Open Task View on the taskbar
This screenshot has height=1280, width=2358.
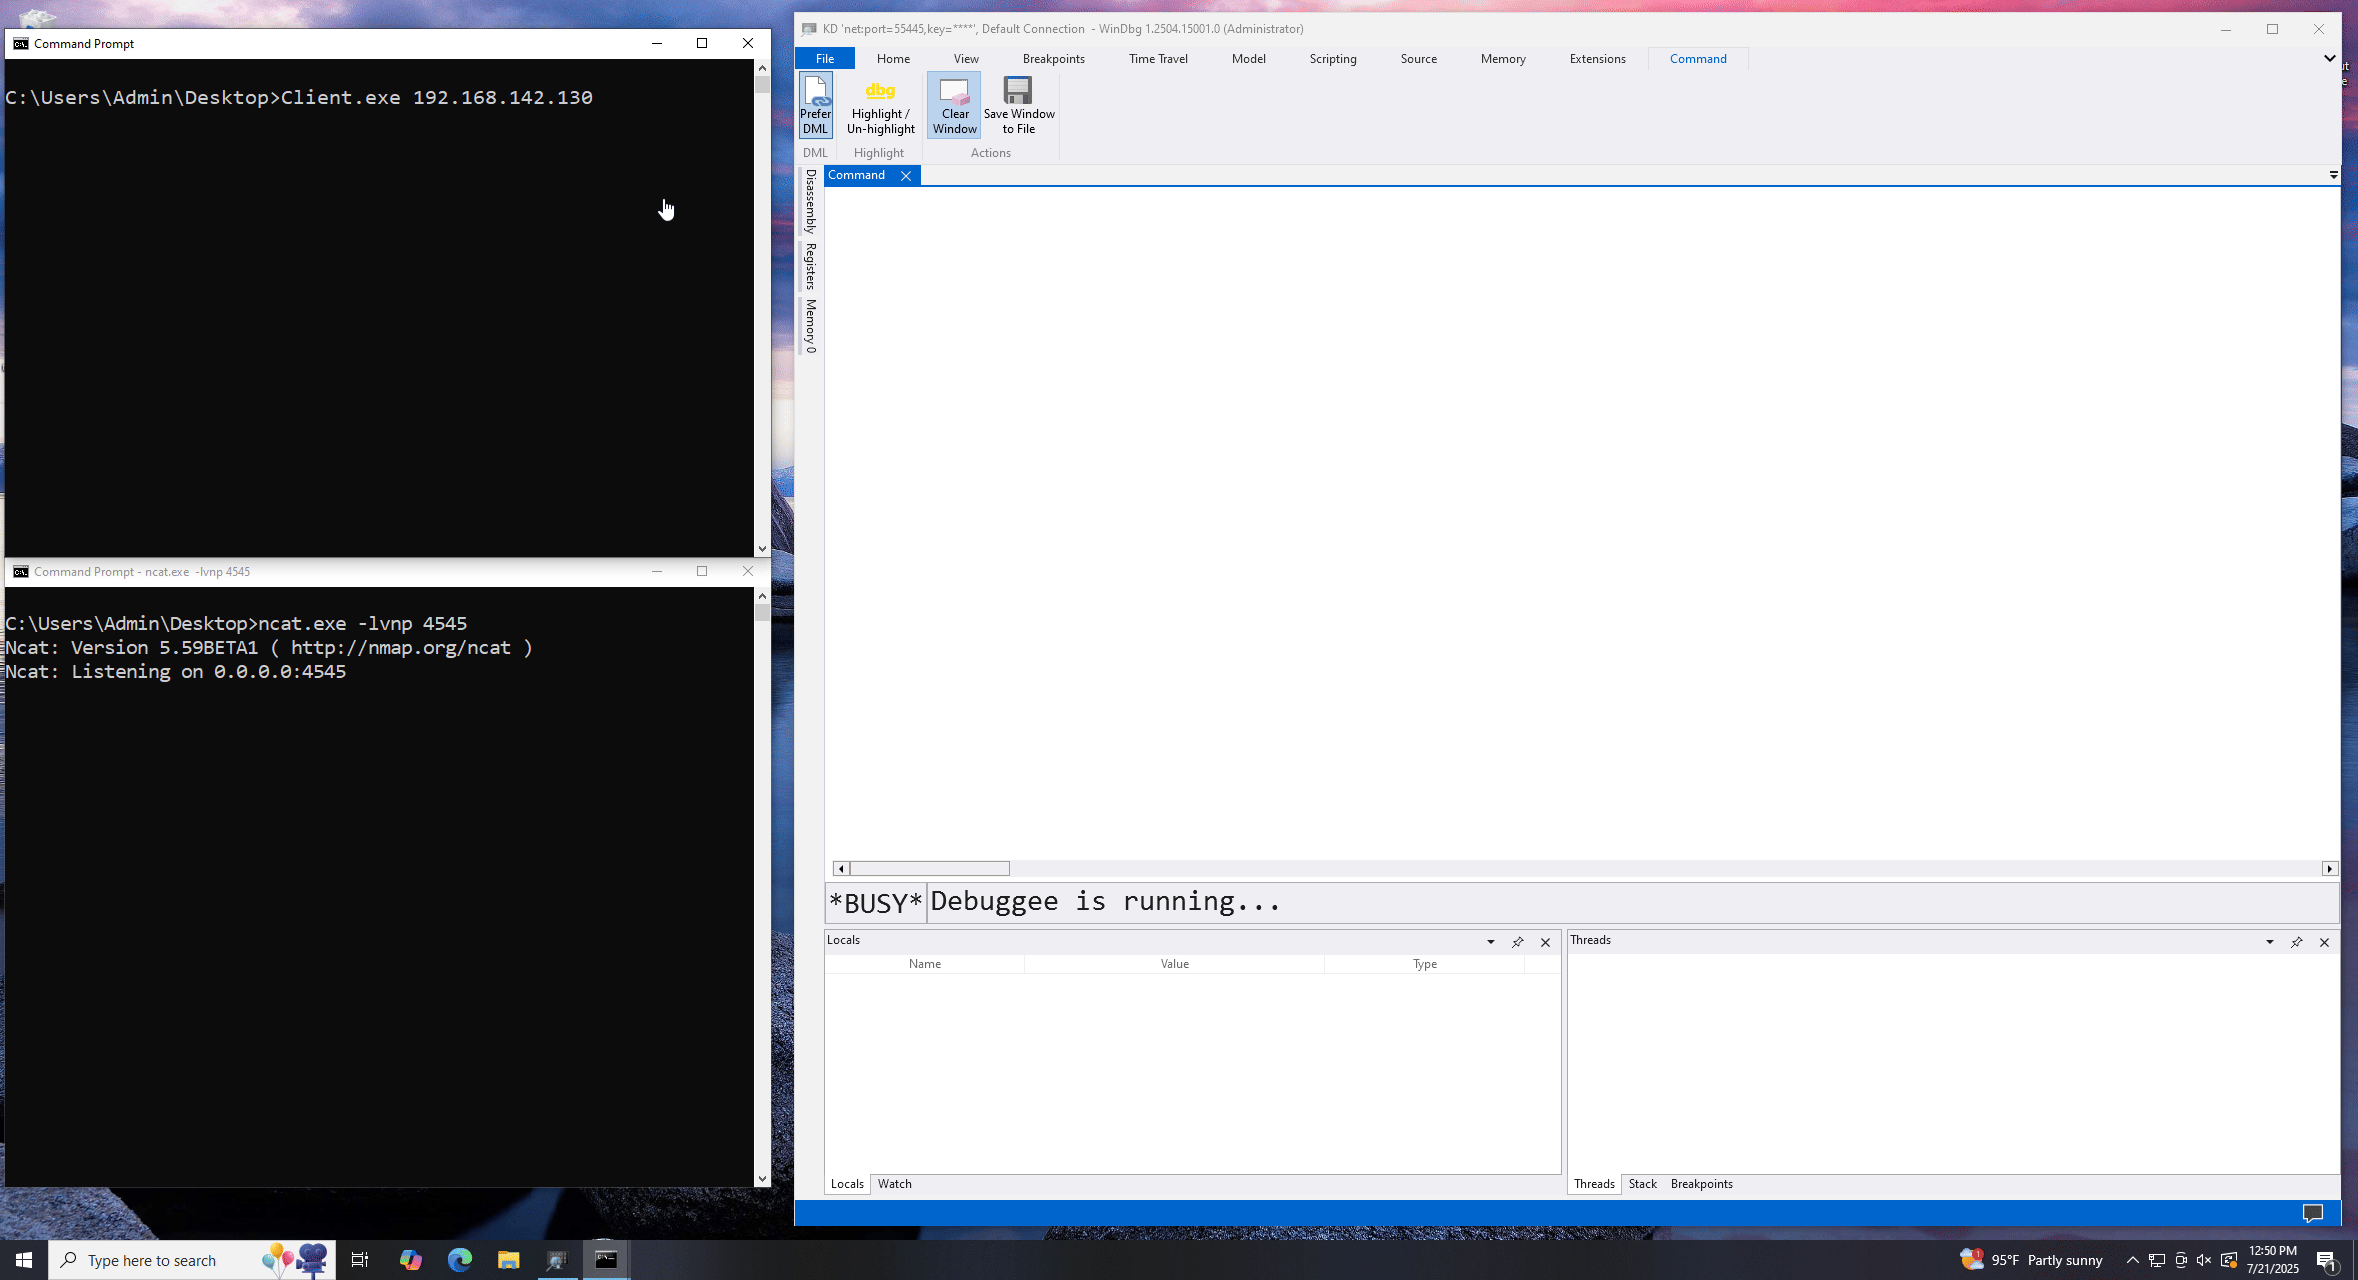[360, 1260]
